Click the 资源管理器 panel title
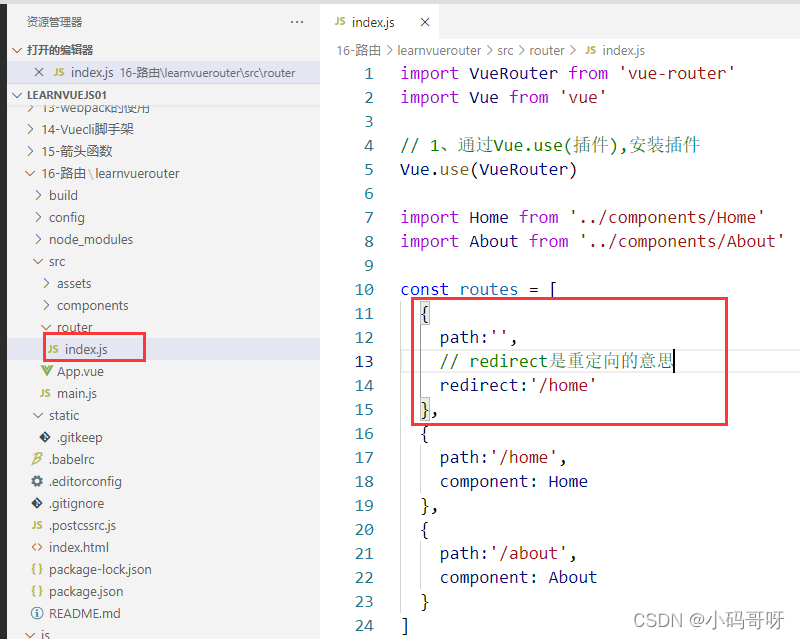The width and height of the screenshot is (800, 639). pyautogui.click(x=55, y=22)
